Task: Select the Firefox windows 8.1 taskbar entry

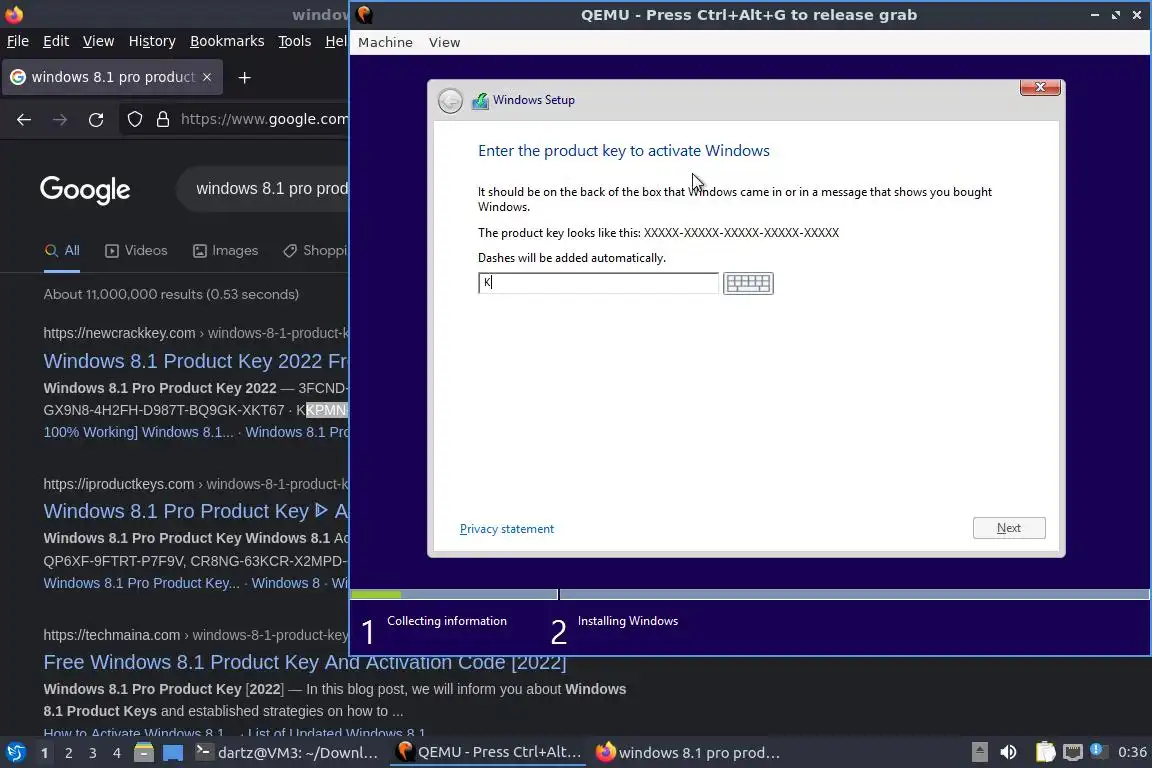Action: (688, 753)
